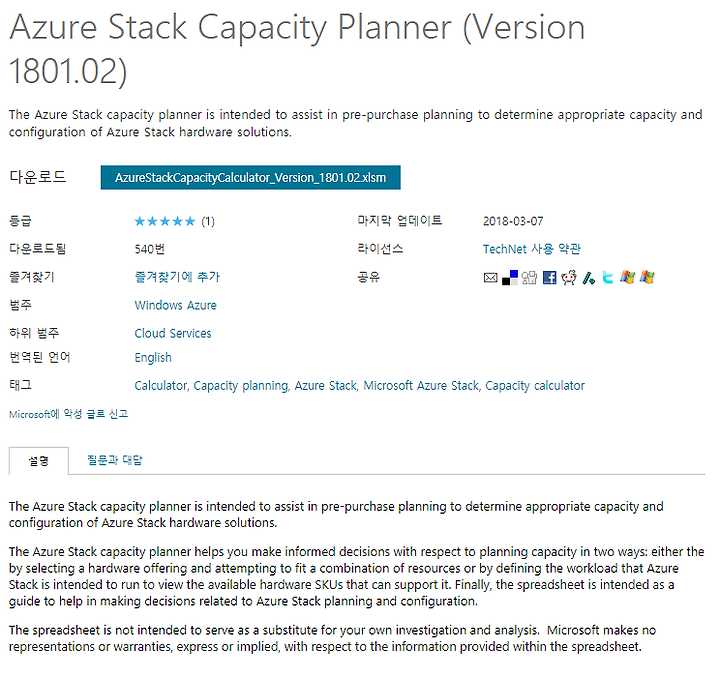Click the last Windows flag share icon
This screenshot has width=720, height=677.
coord(647,277)
